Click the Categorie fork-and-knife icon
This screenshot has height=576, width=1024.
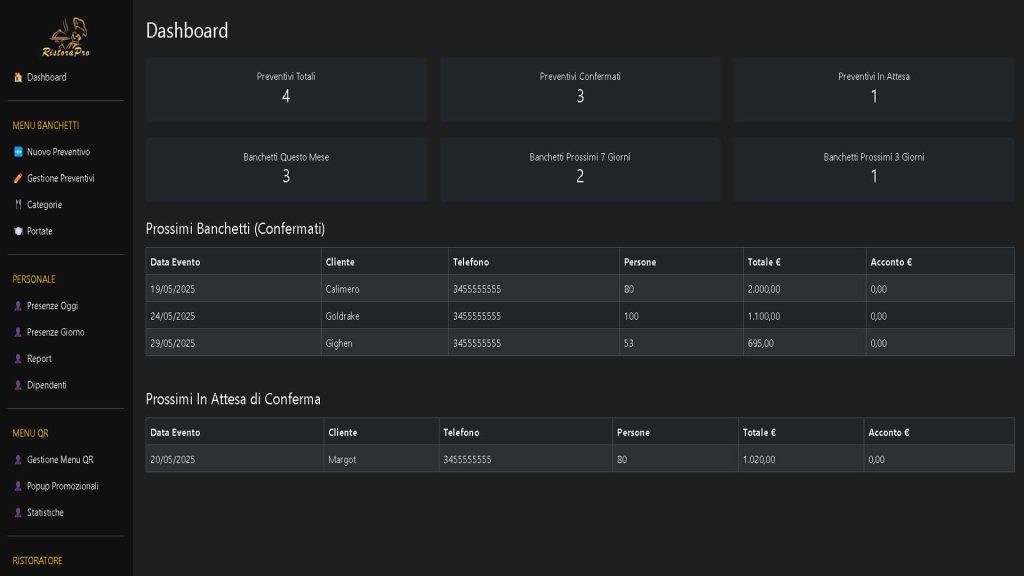[18, 205]
